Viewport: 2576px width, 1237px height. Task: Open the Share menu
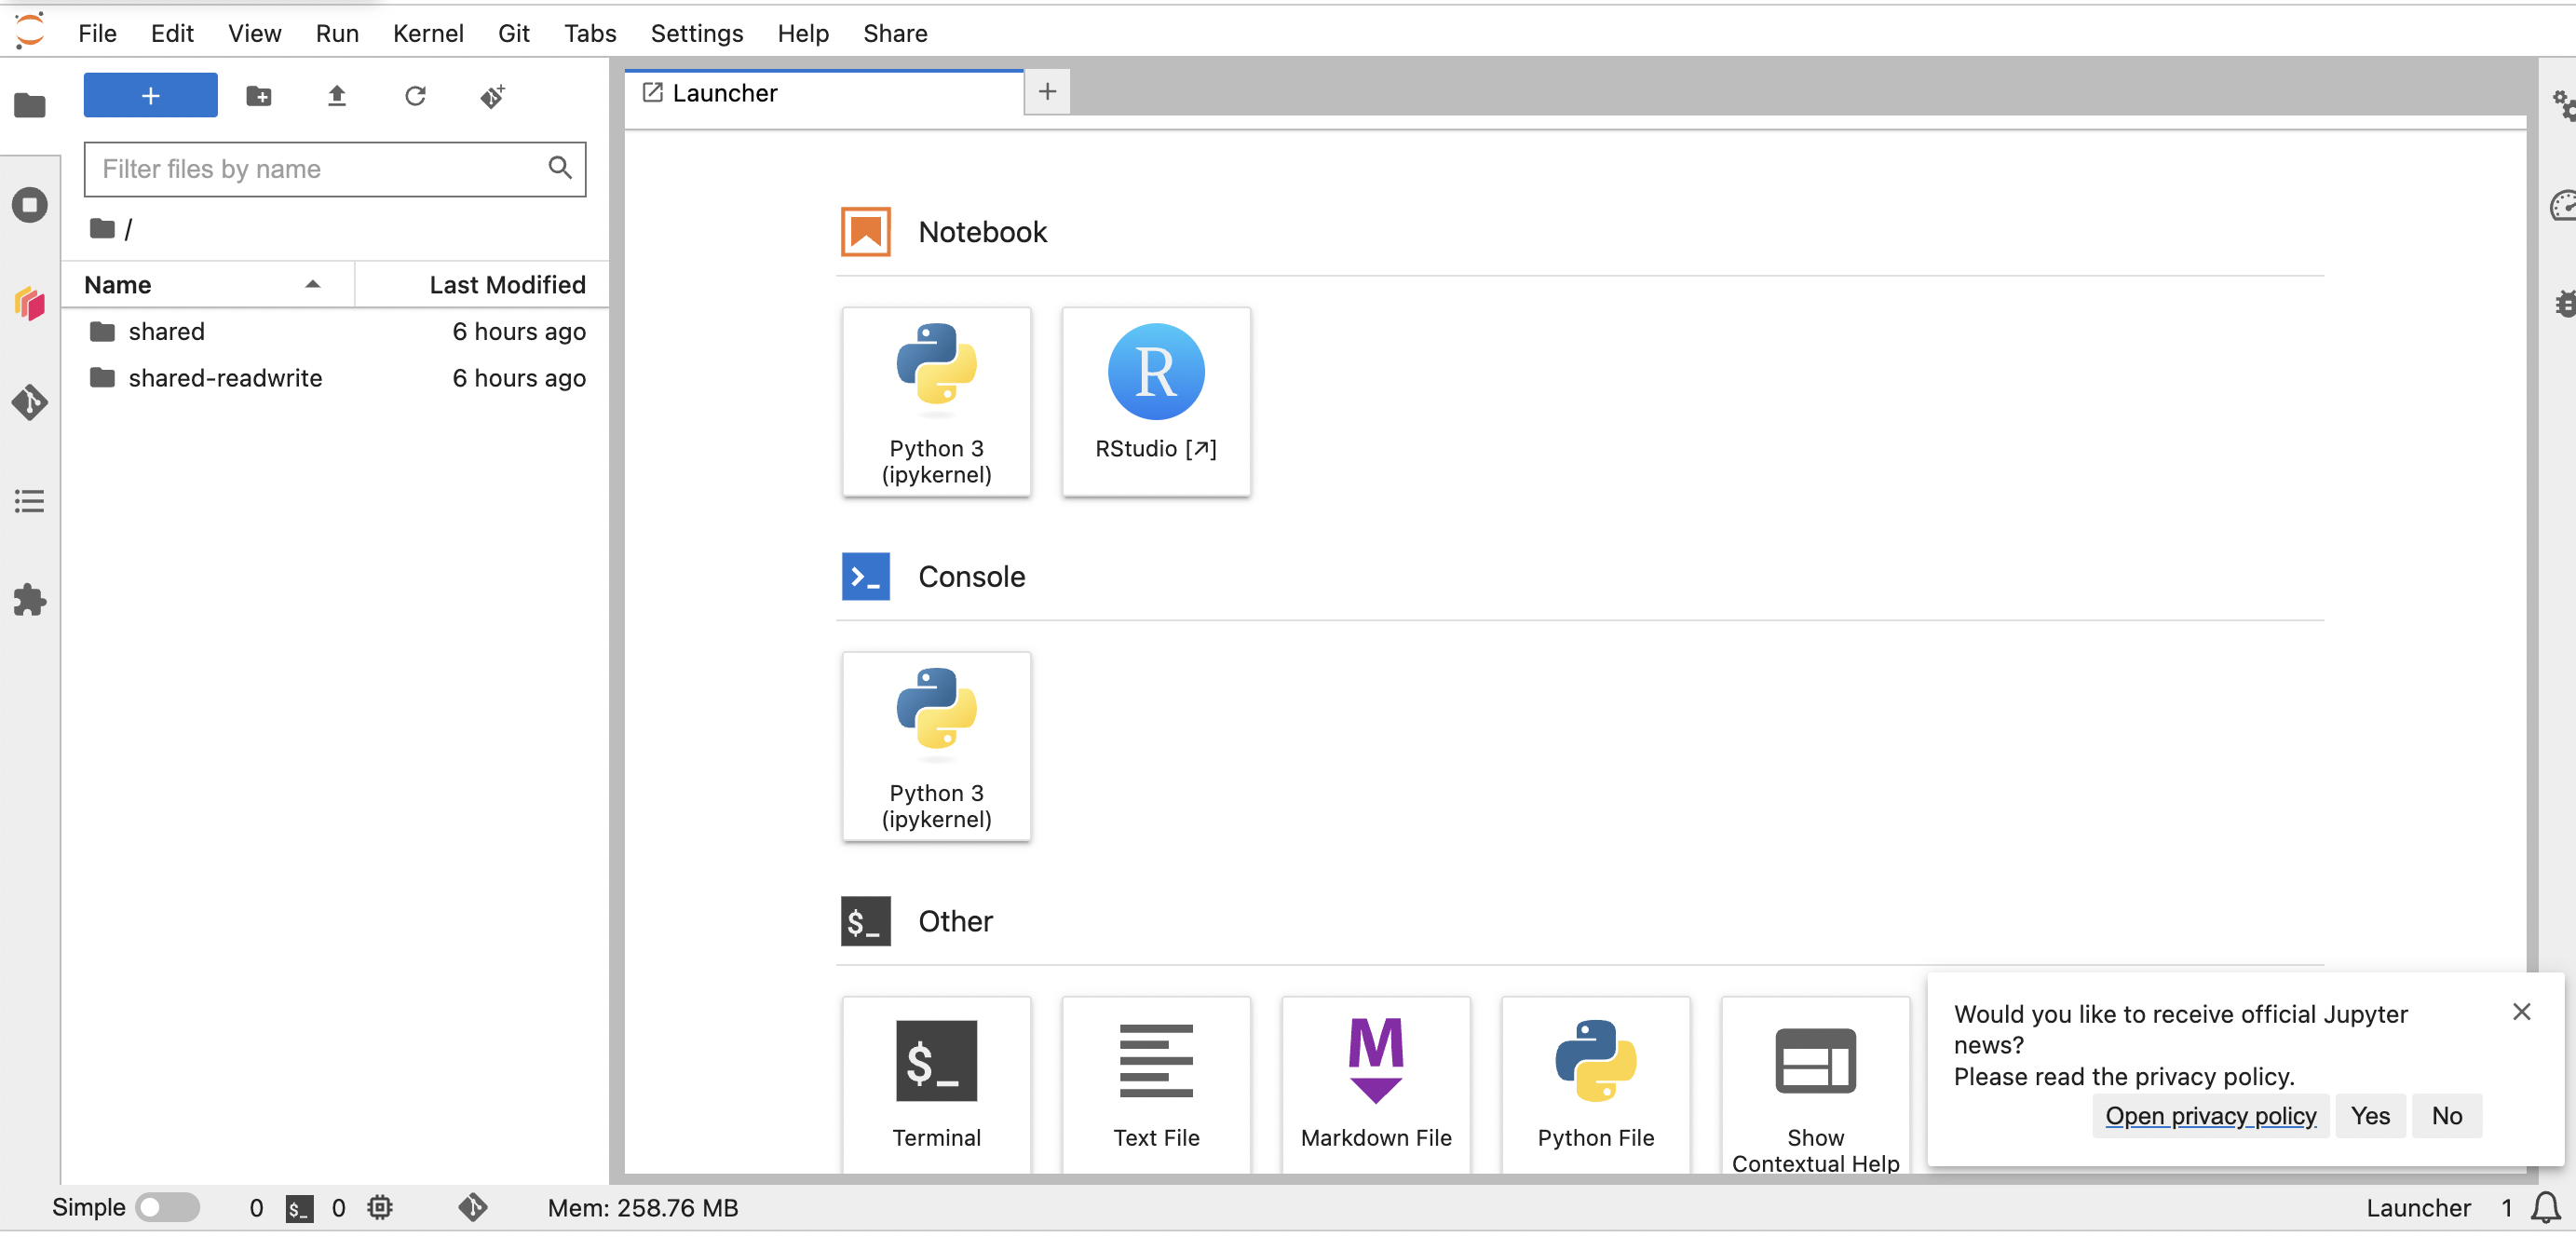click(x=895, y=33)
